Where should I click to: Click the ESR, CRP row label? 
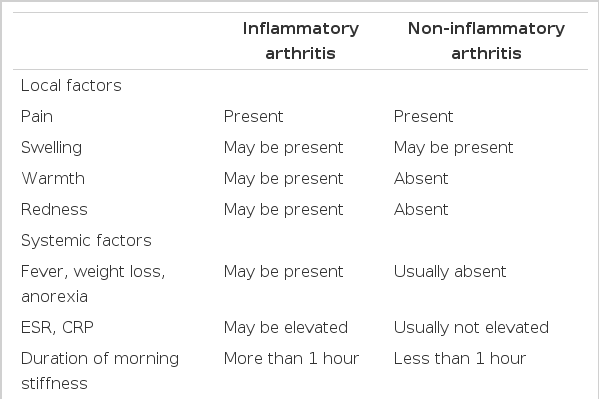click(57, 328)
